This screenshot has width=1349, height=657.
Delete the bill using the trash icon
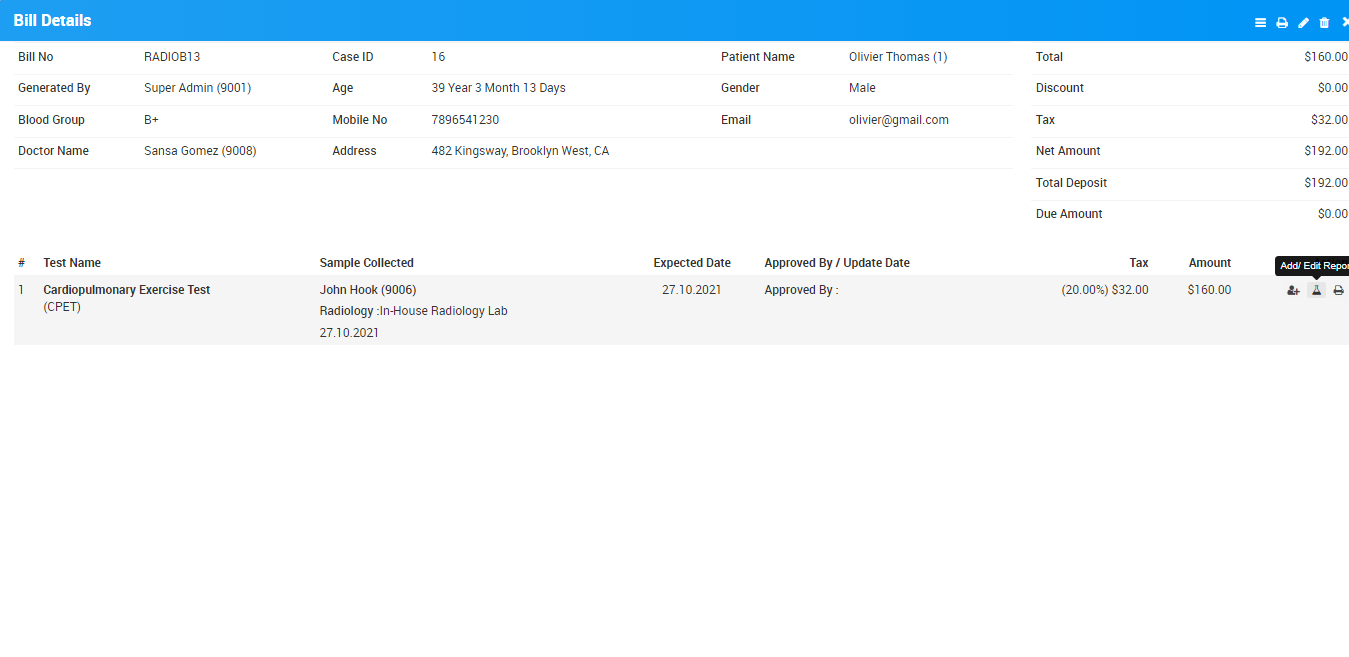tap(1324, 22)
